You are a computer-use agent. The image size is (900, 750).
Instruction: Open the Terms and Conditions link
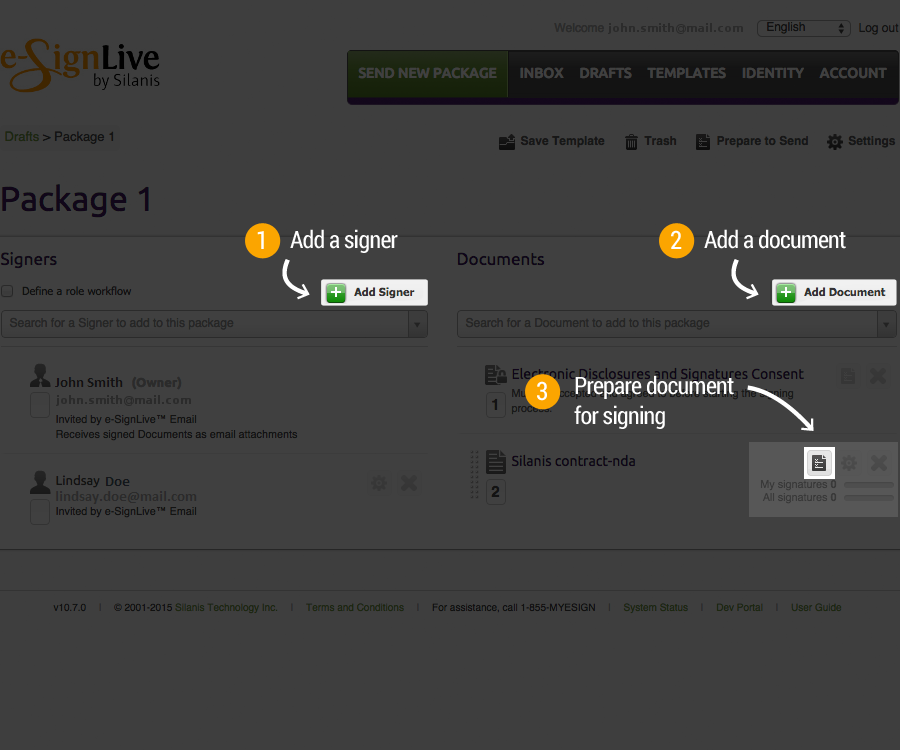pyautogui.click(x=354, y=607)
